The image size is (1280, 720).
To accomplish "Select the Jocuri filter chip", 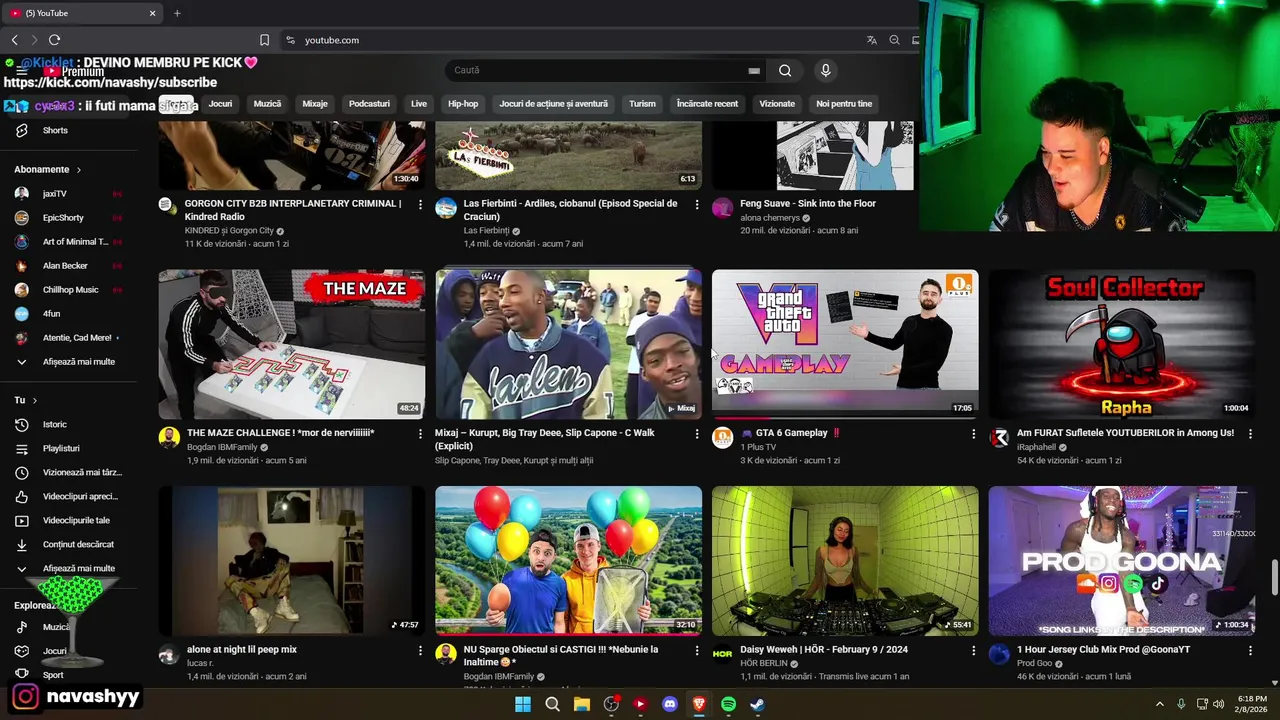I will tap(220, 104).
